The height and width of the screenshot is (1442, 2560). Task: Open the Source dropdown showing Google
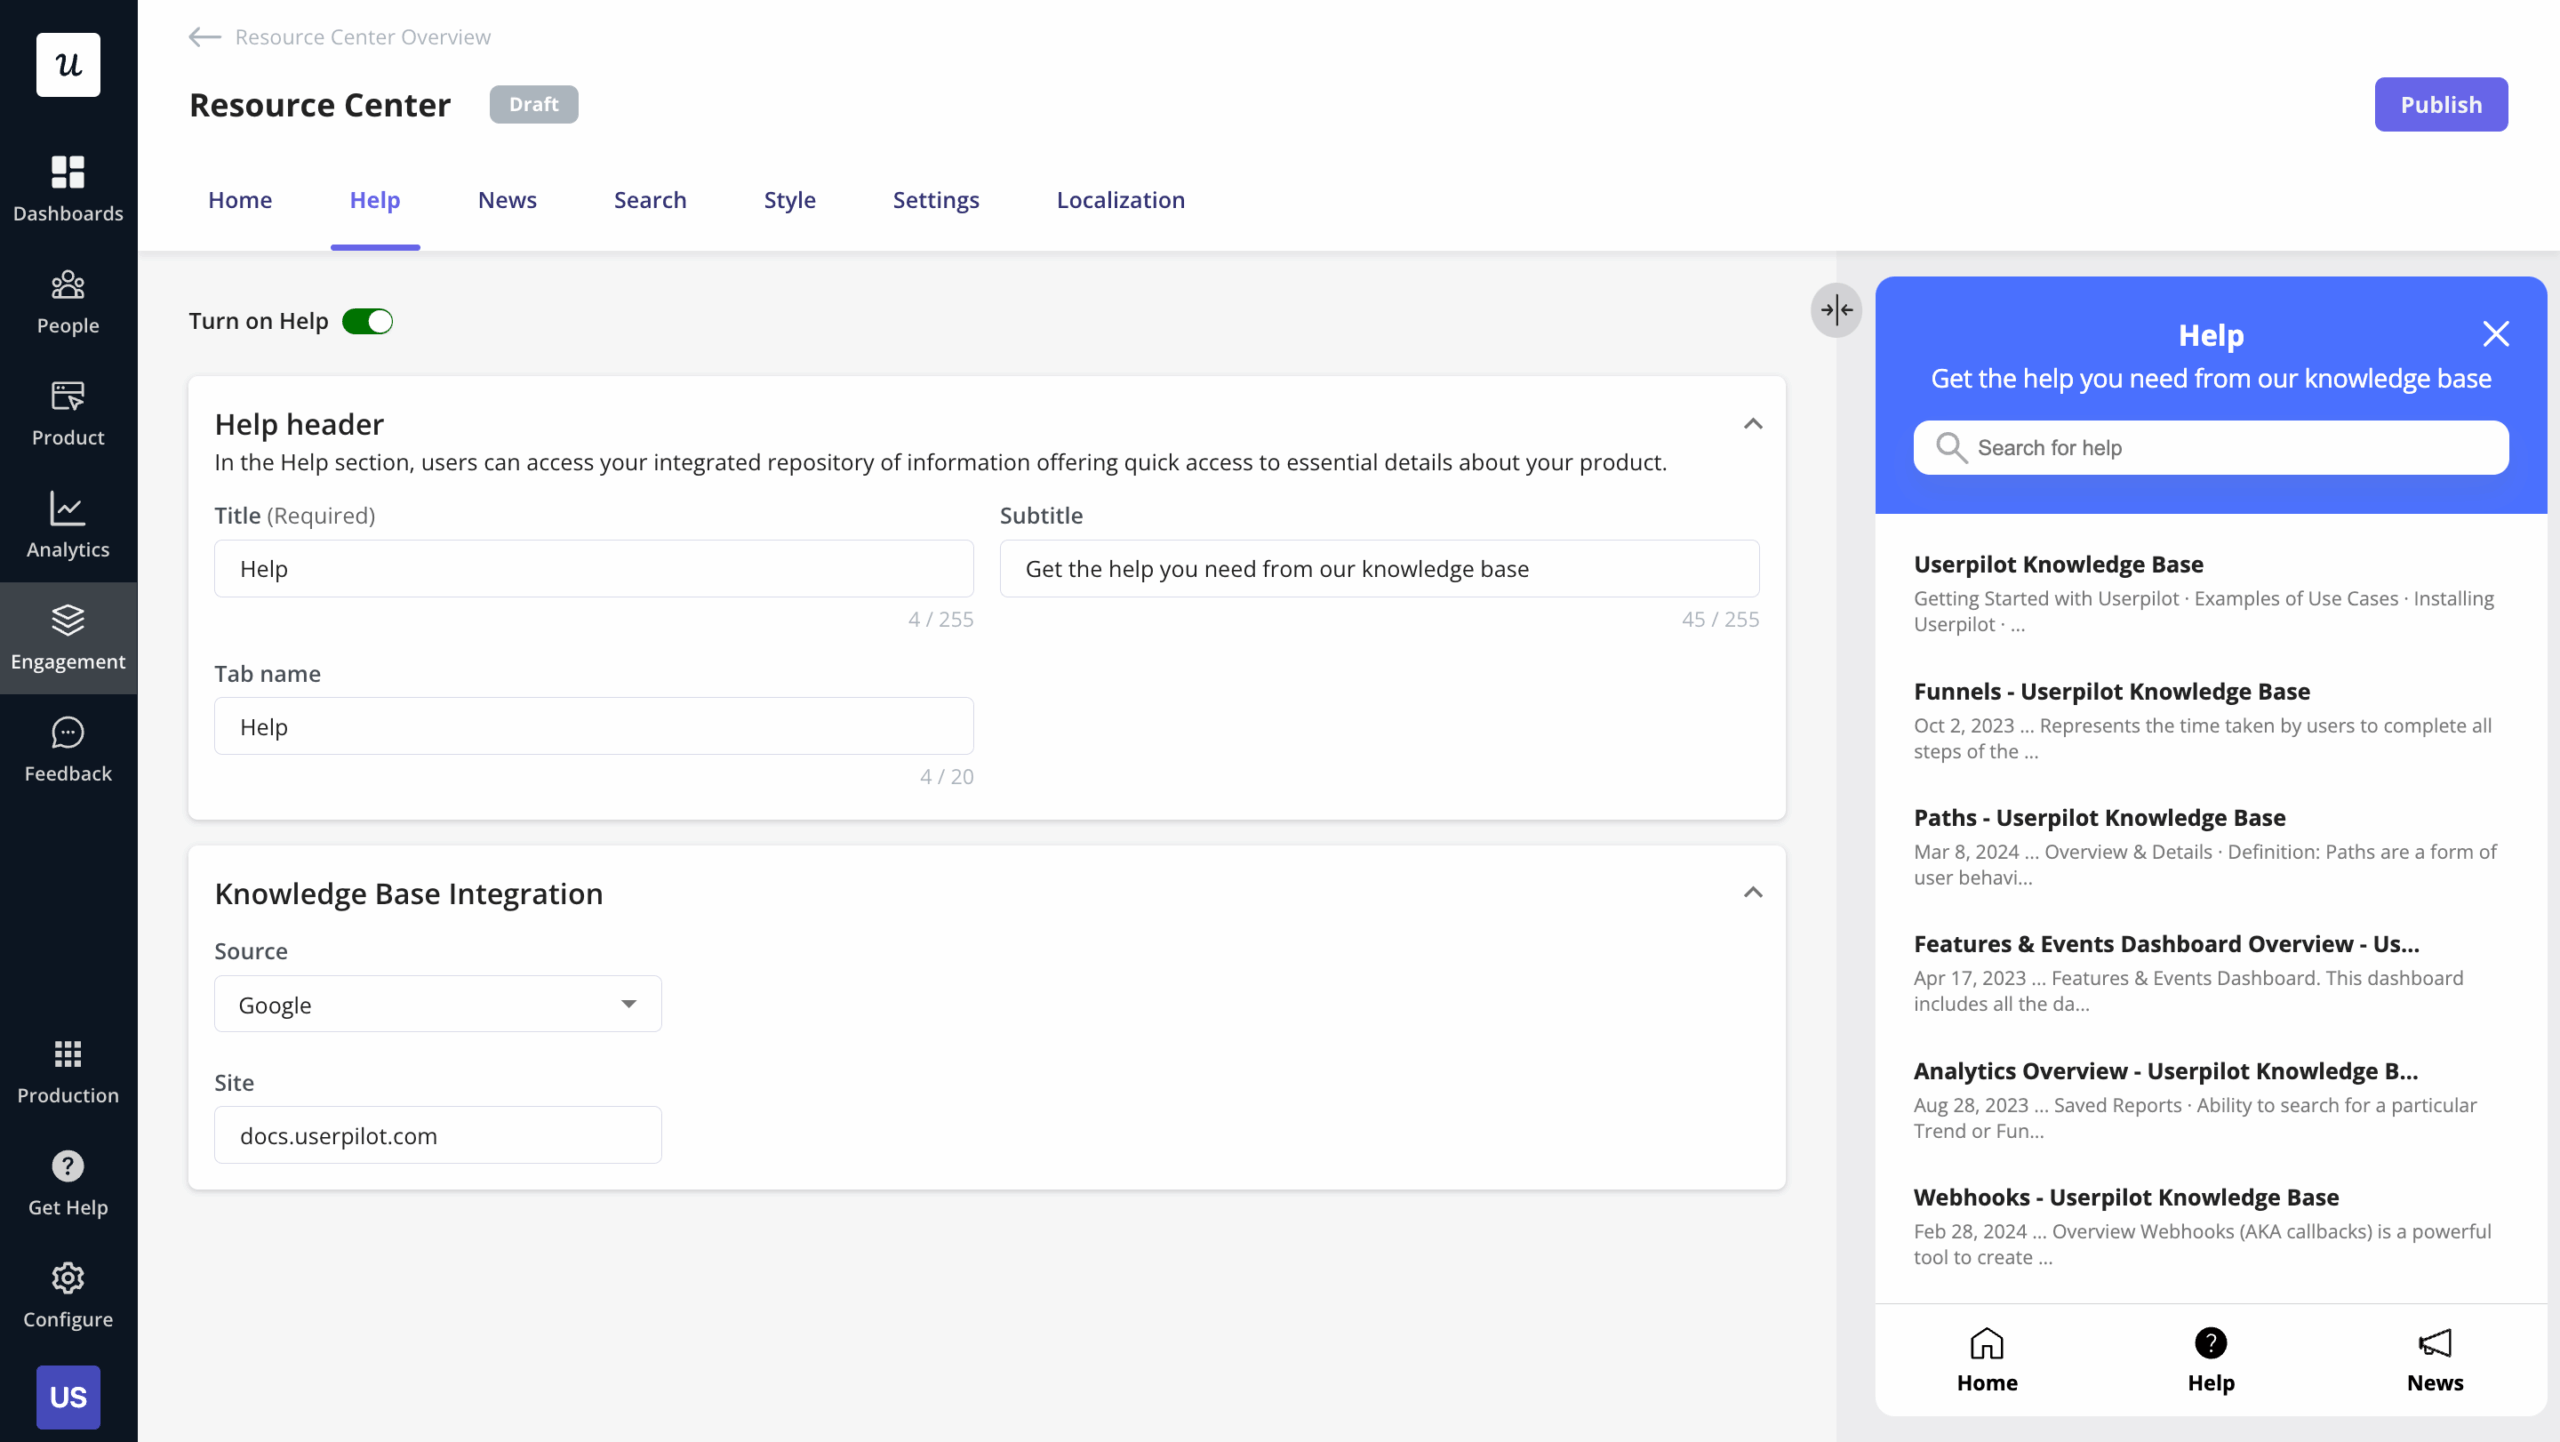point(437,1004)
